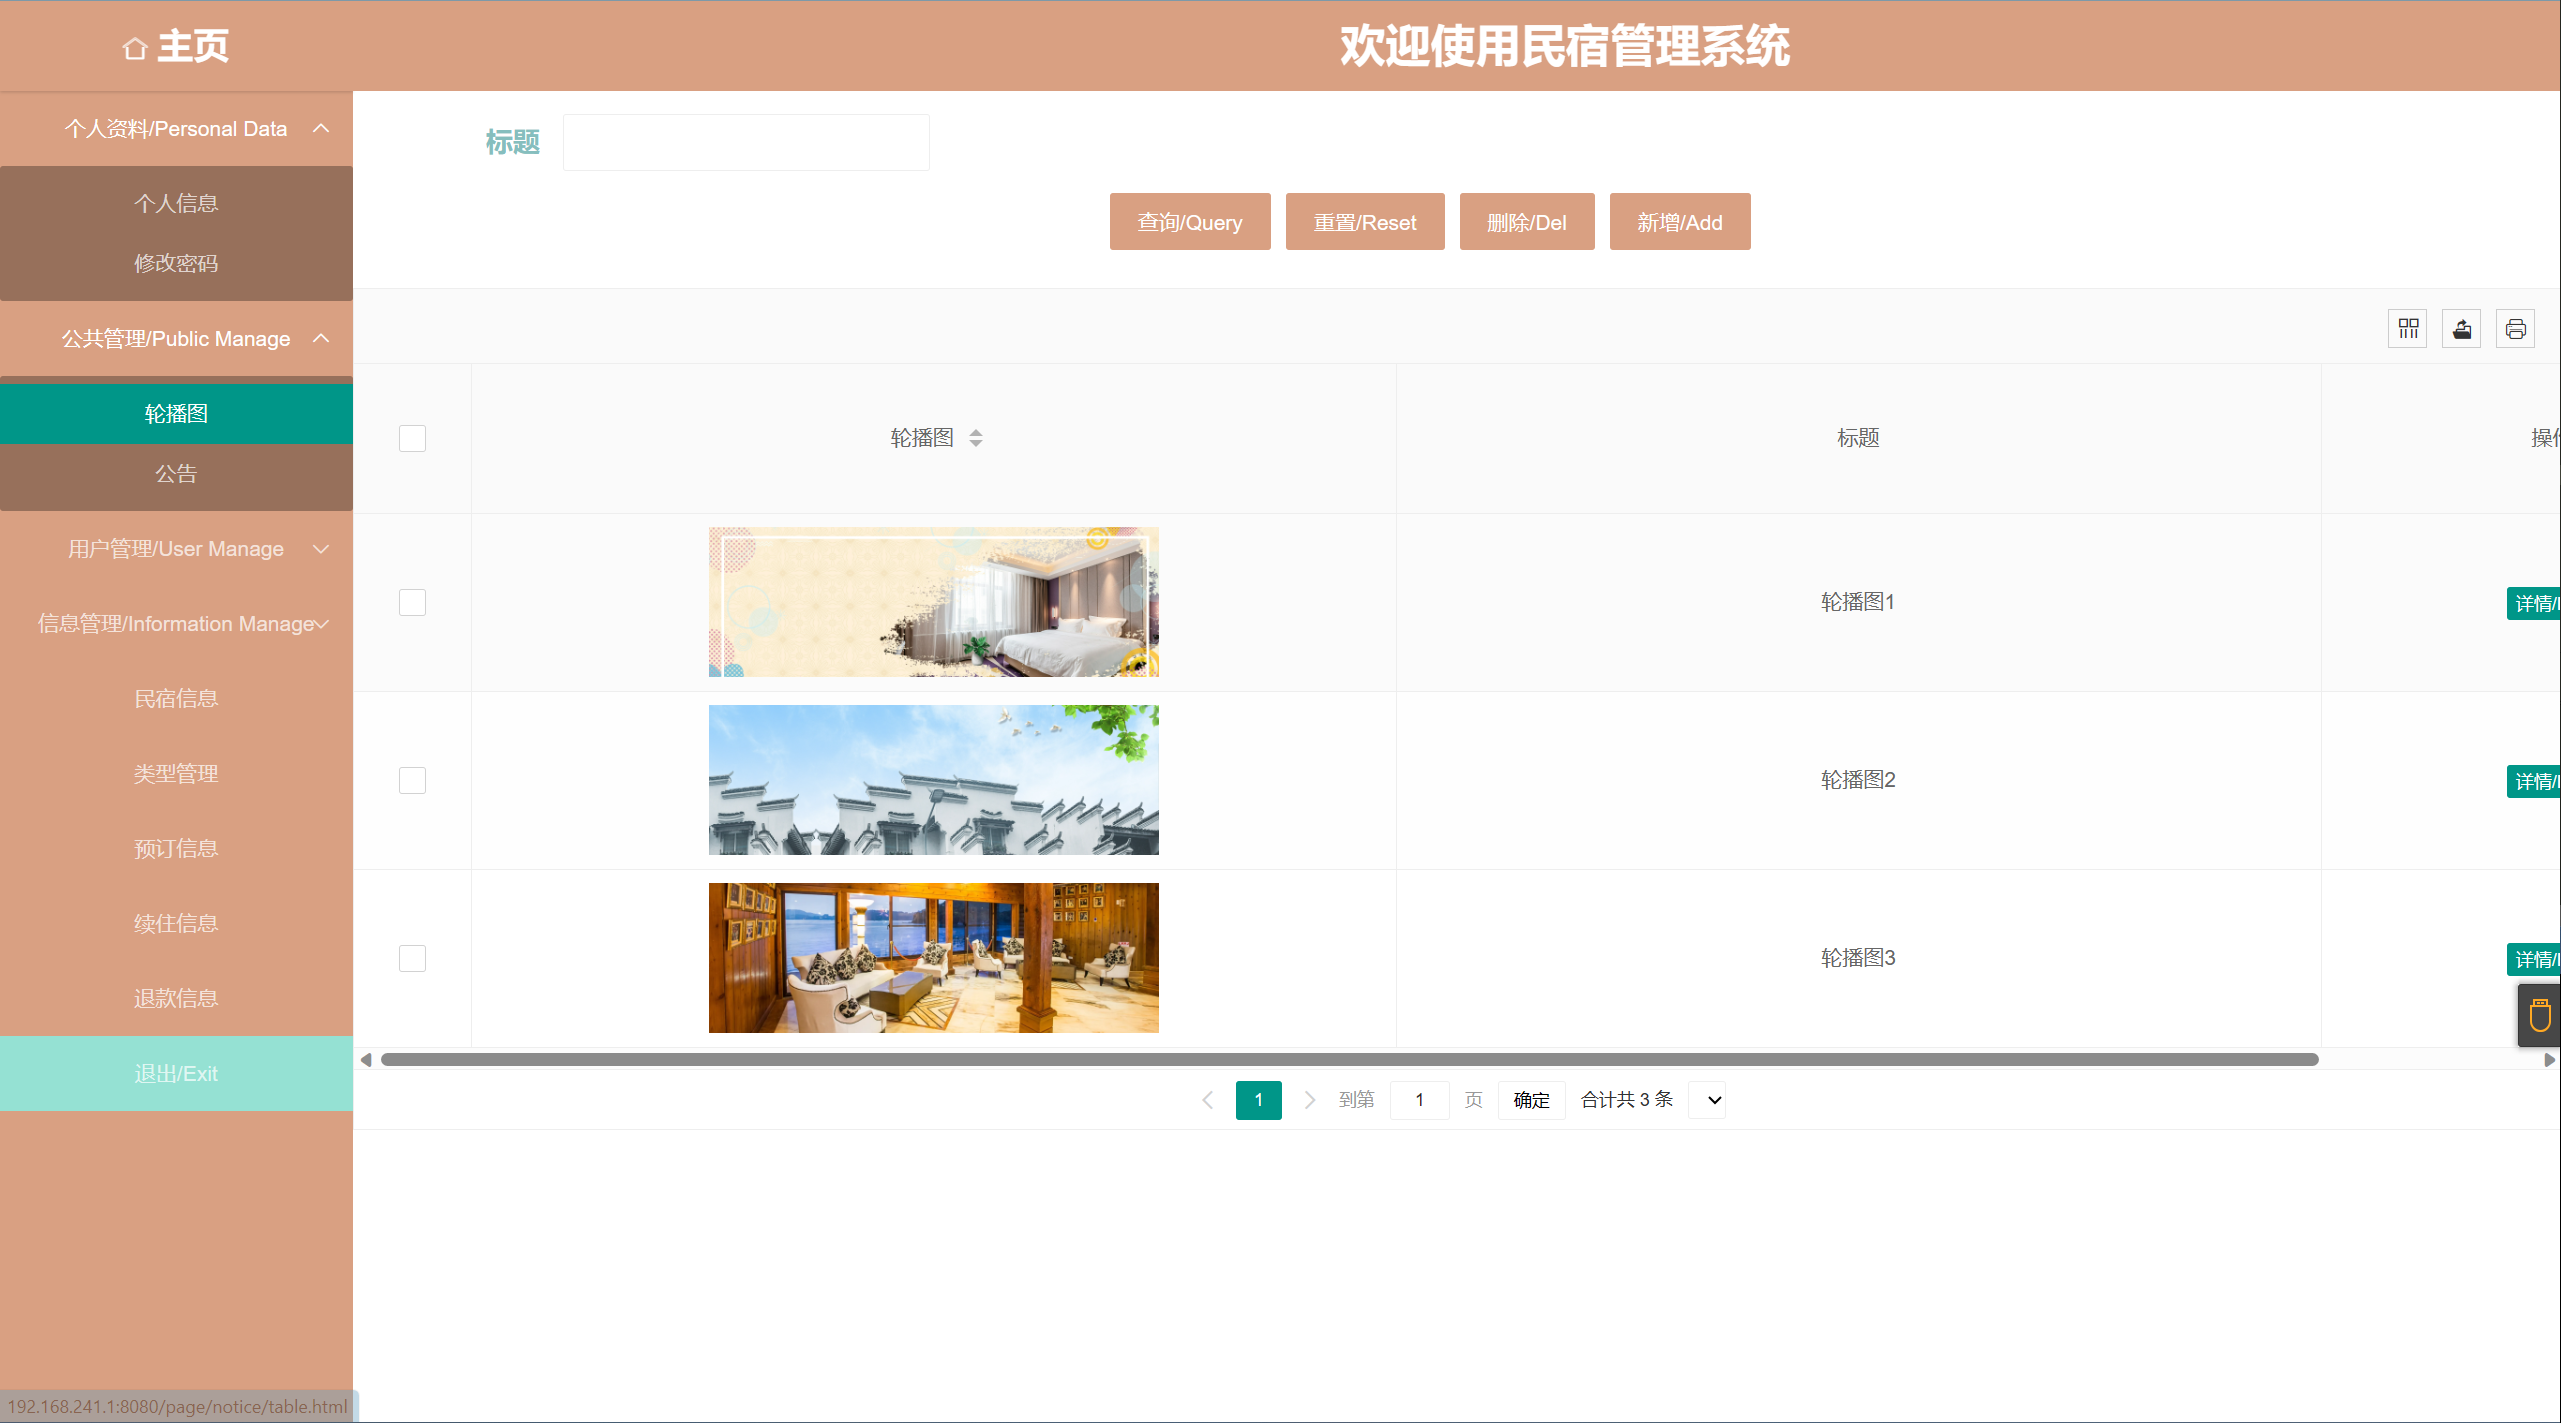Check the 轮播图1 row checkbox
2561x1423 pixels.
point(412,602)
